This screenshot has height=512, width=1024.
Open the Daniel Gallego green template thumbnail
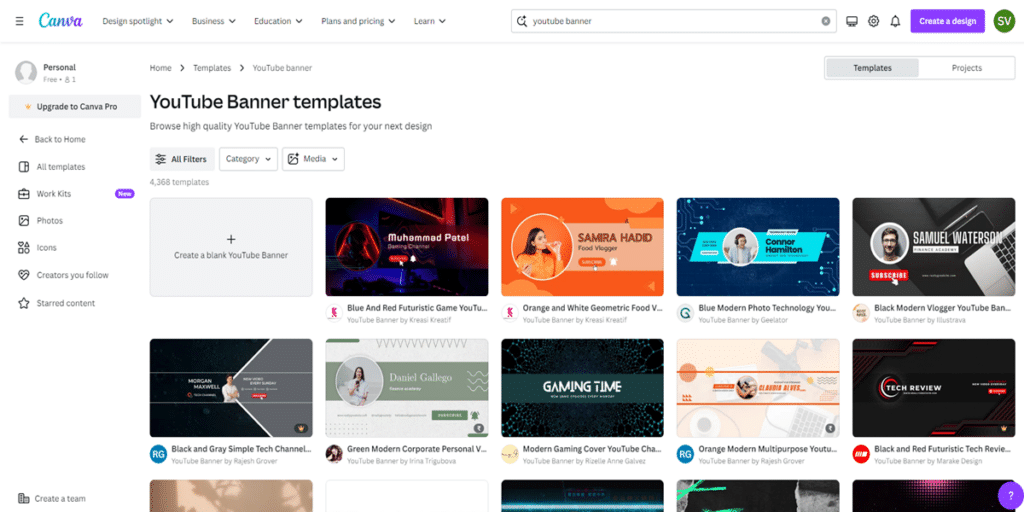click(x=407, y=388)
